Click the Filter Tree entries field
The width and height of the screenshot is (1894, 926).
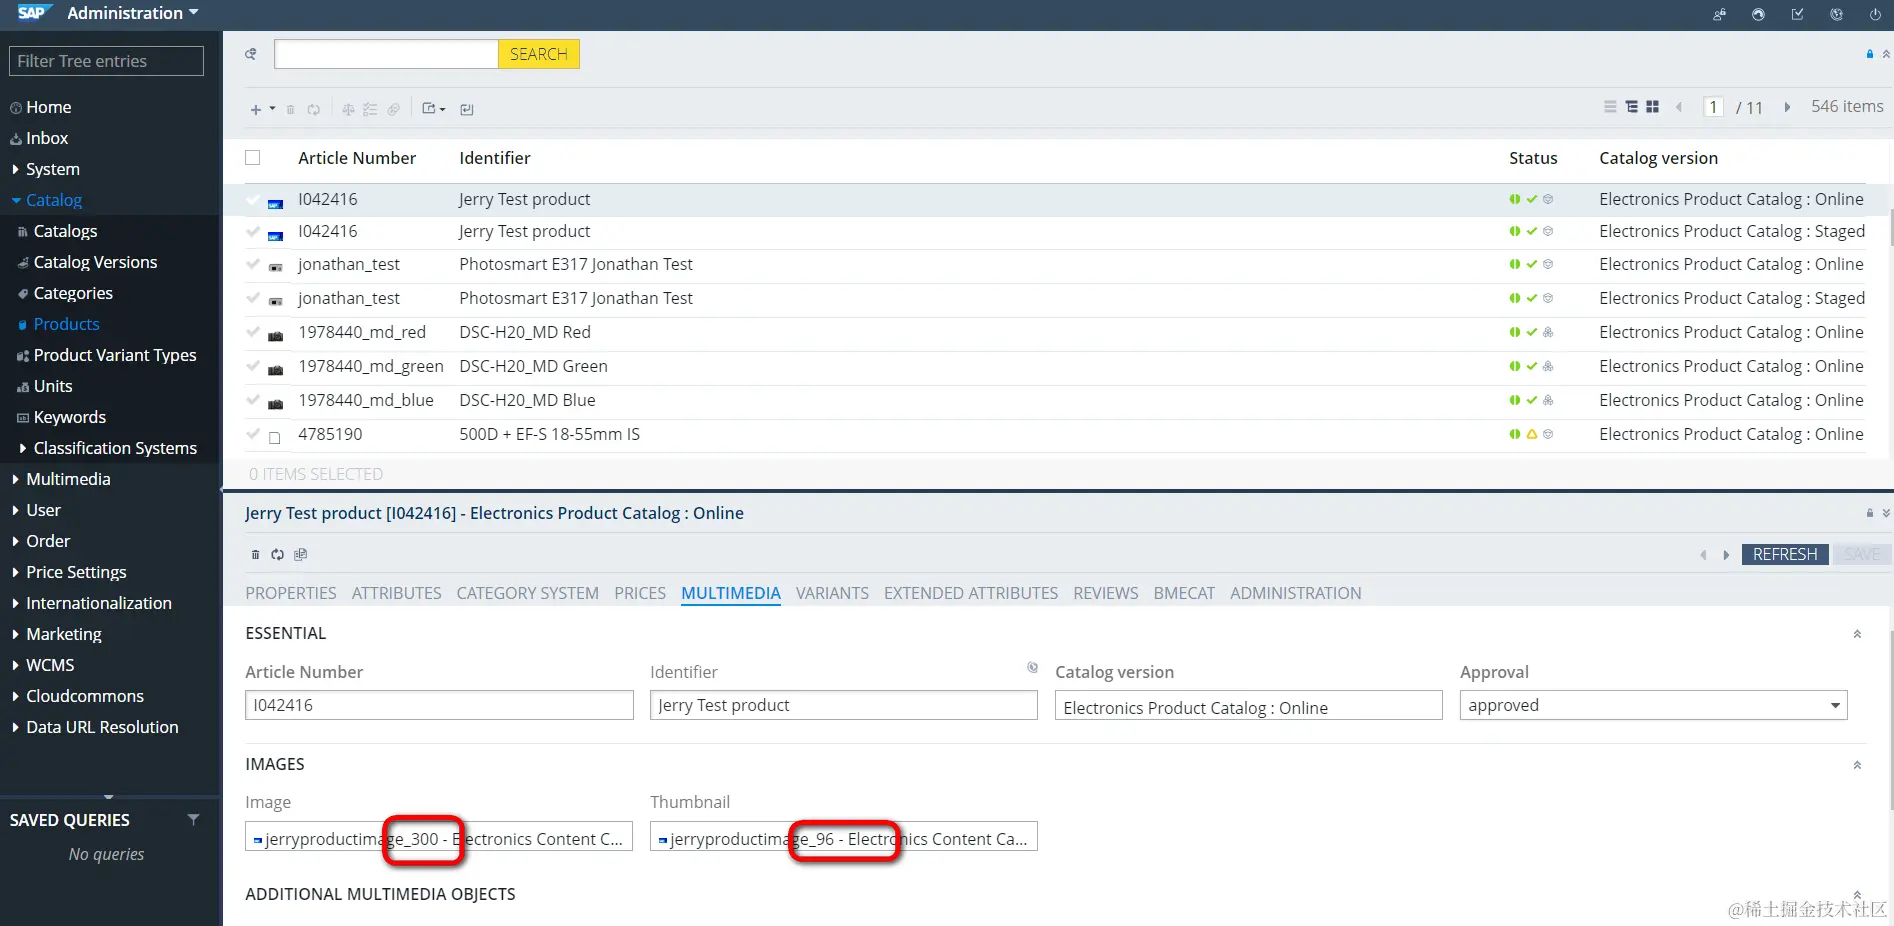coord(106,61)
